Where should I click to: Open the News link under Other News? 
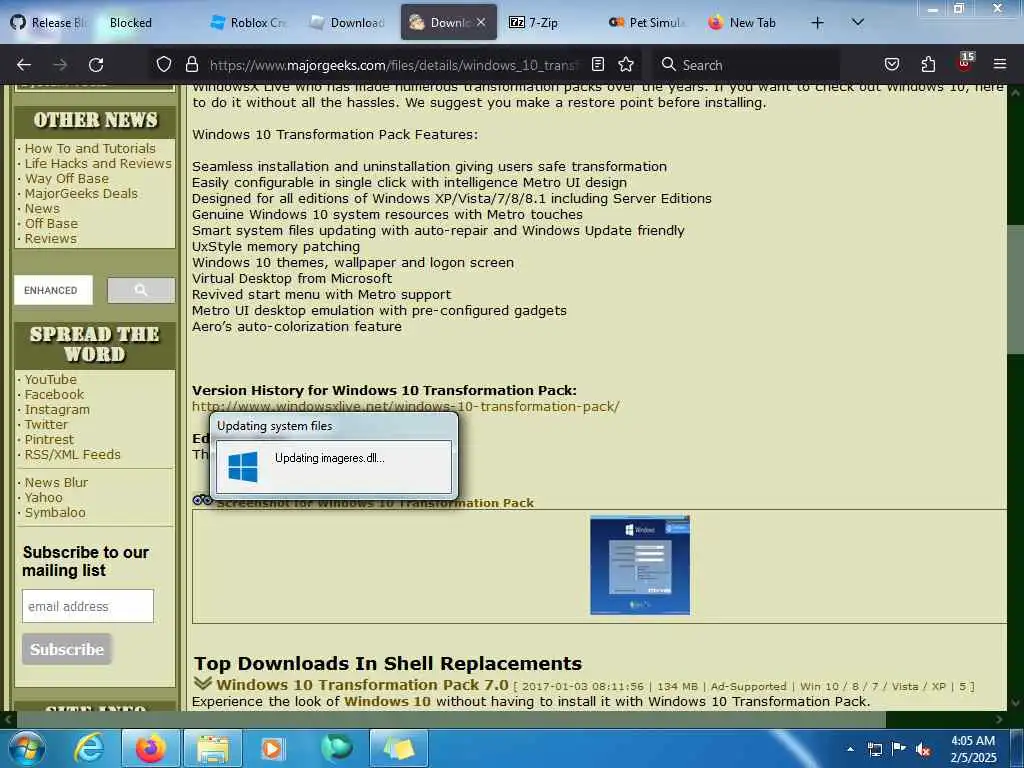pos(42,208)
